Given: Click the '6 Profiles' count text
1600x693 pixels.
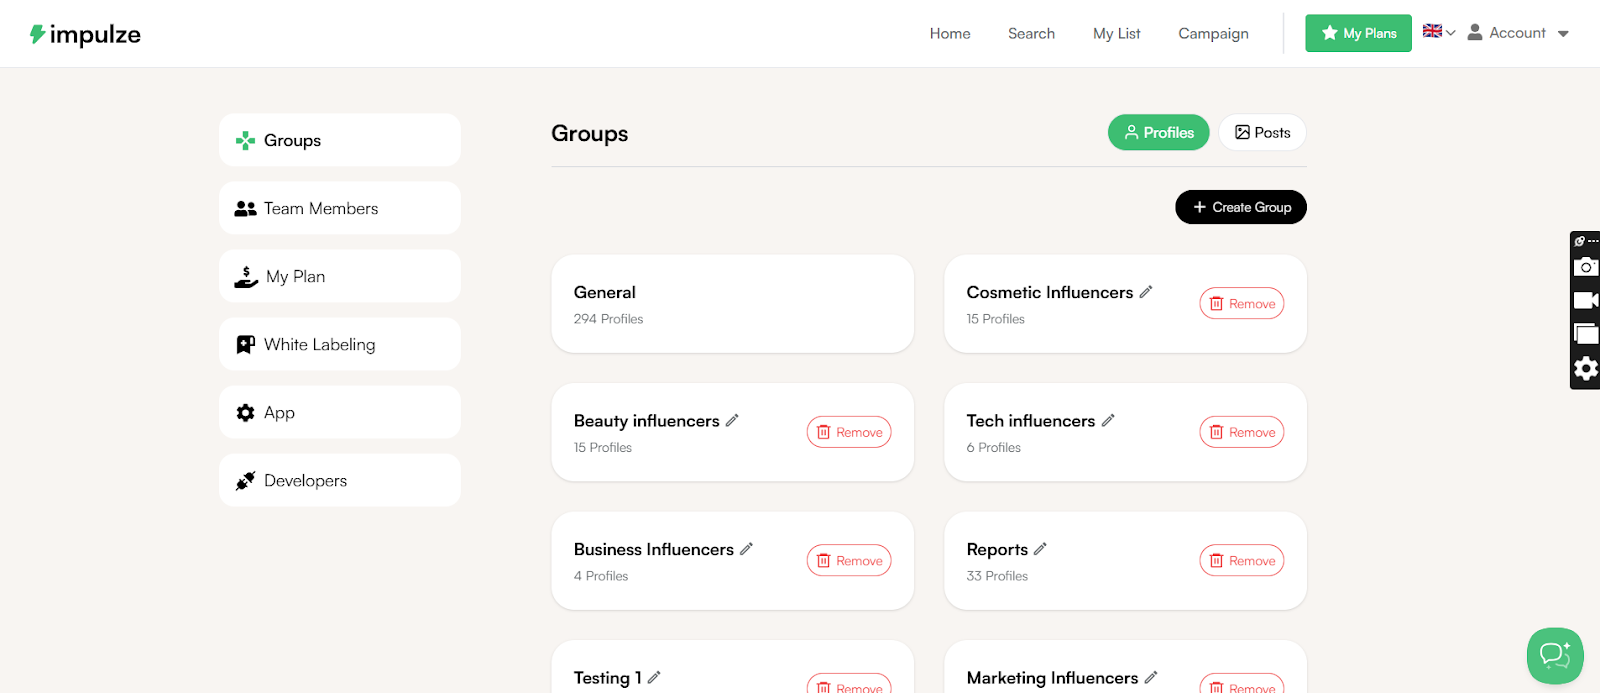Looking at the screenshot, I should click(993, 448).
